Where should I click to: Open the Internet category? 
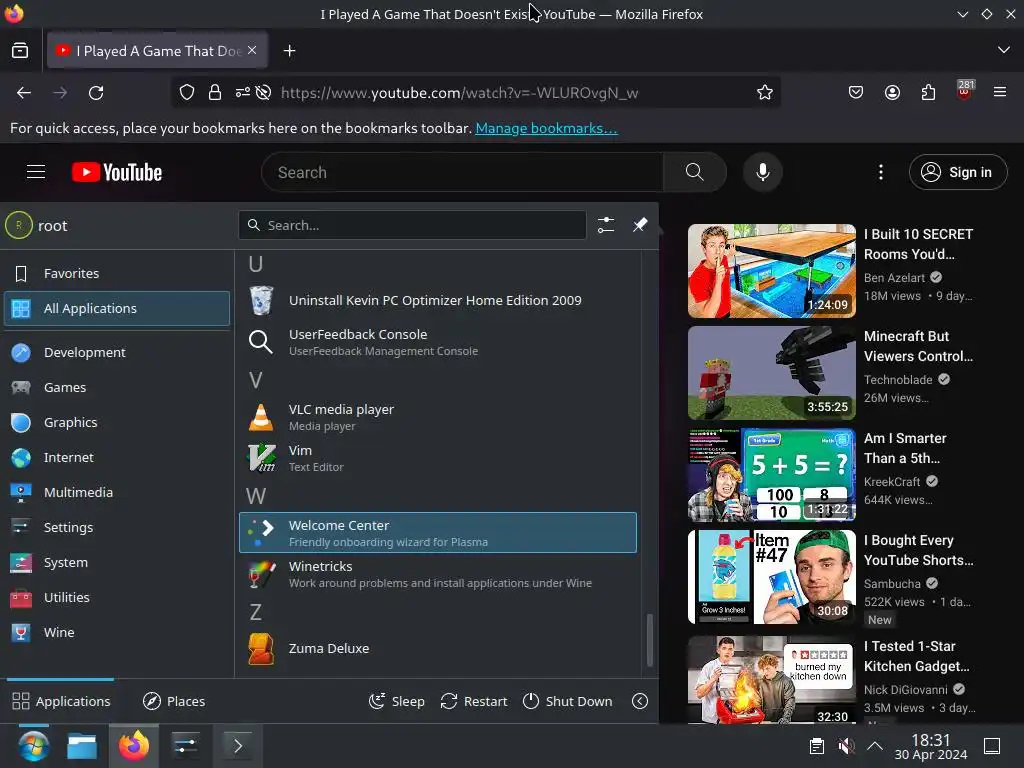click(x=117, y=458)
